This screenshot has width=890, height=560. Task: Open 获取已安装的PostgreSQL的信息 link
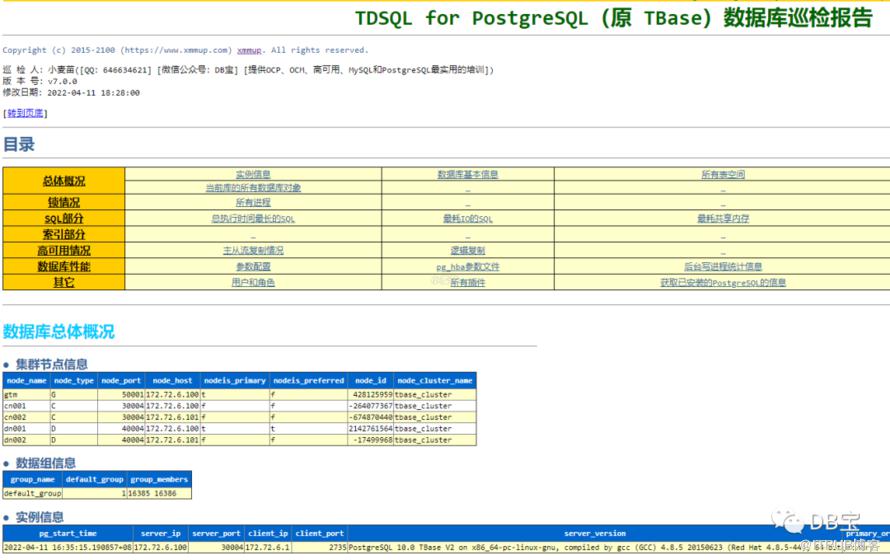(722, 283)
